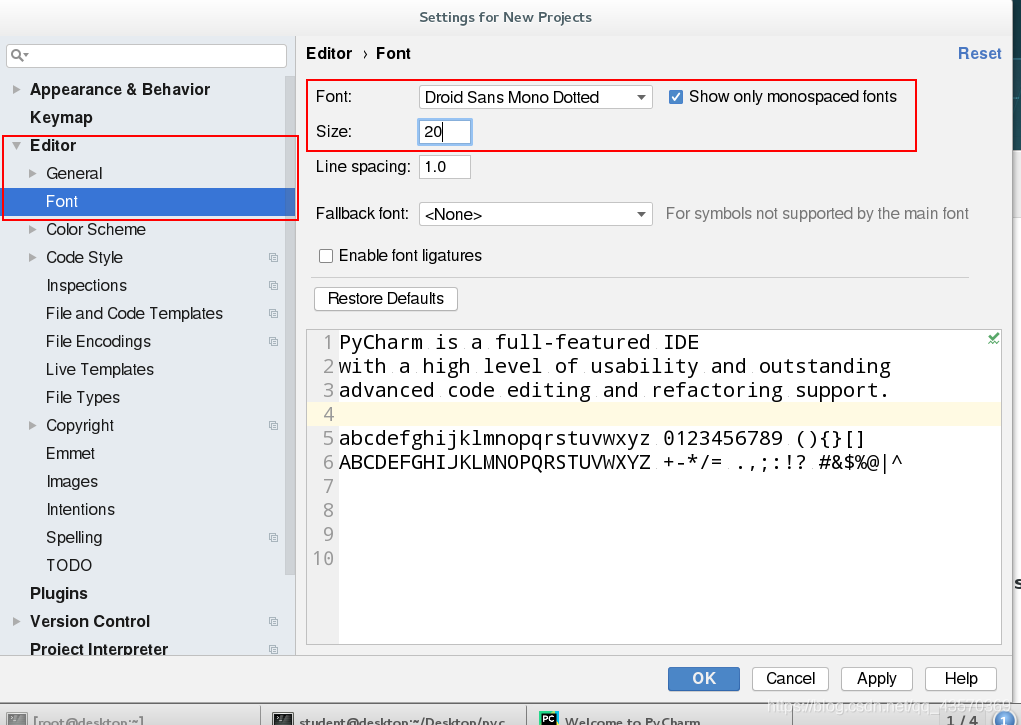The image size is (1021, 725).
Task: Expand the General node under Editor
Action: [x=33, y=173]
